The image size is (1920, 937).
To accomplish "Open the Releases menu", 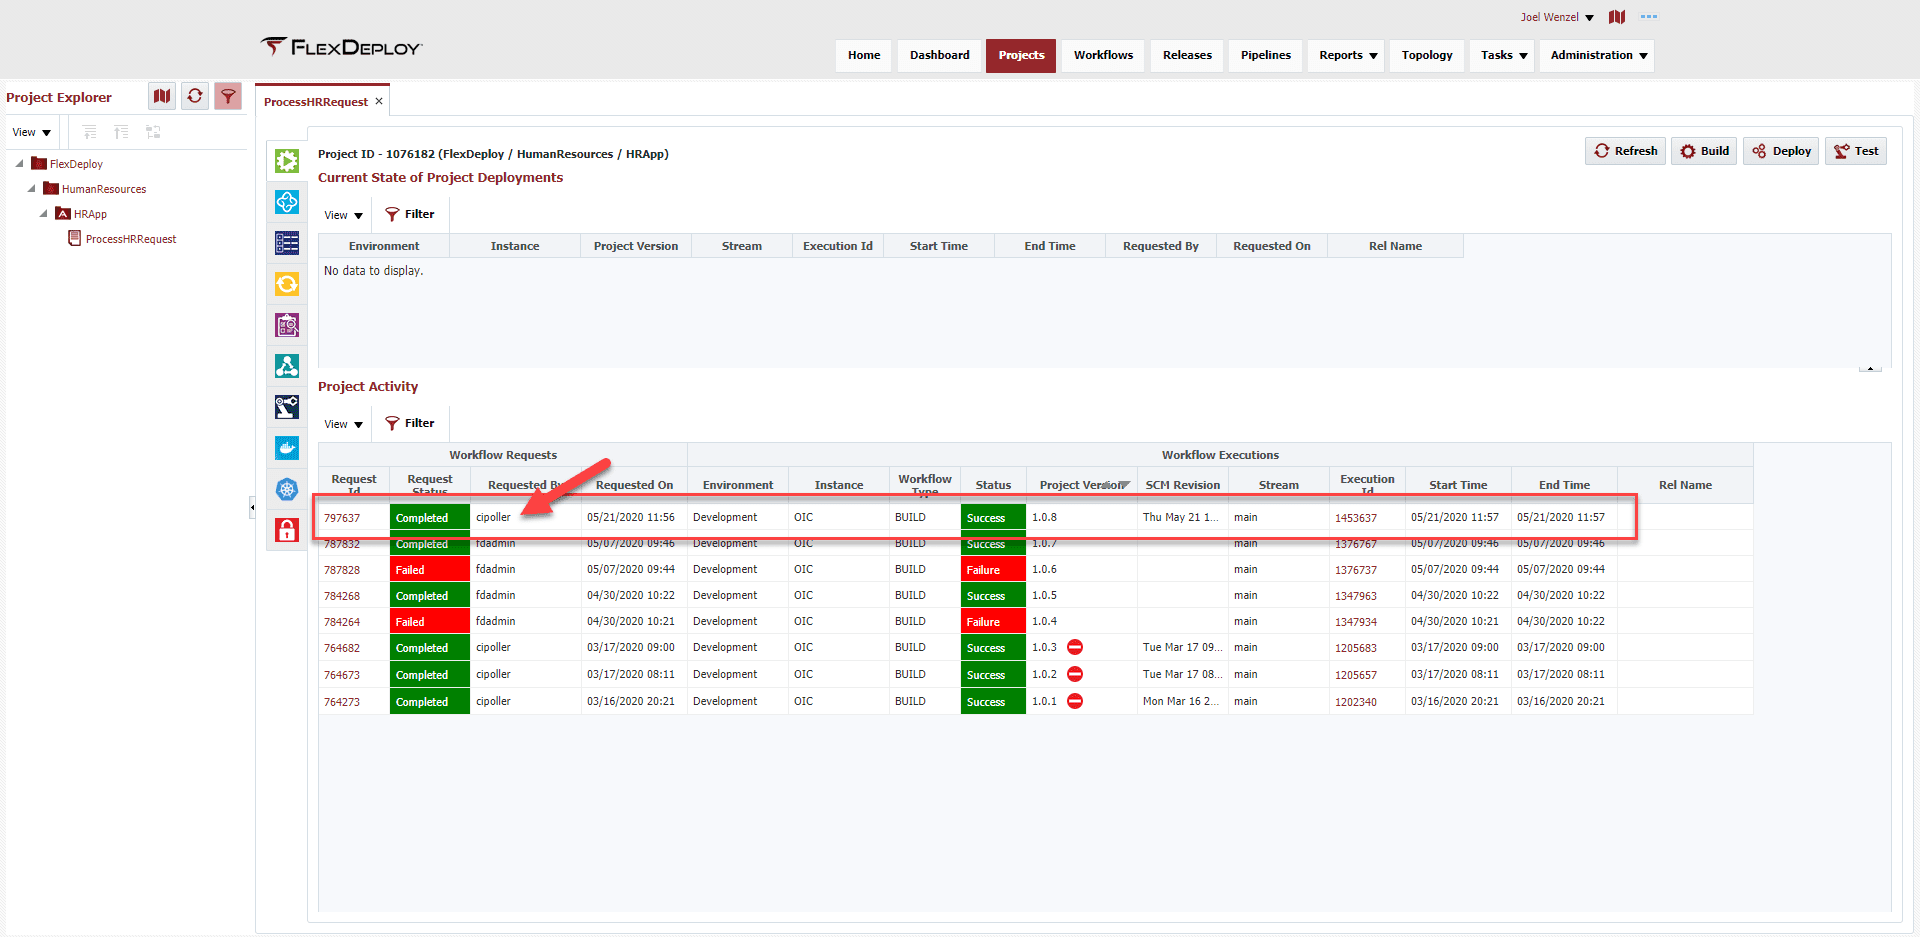I will click(x=1187, y=55).
